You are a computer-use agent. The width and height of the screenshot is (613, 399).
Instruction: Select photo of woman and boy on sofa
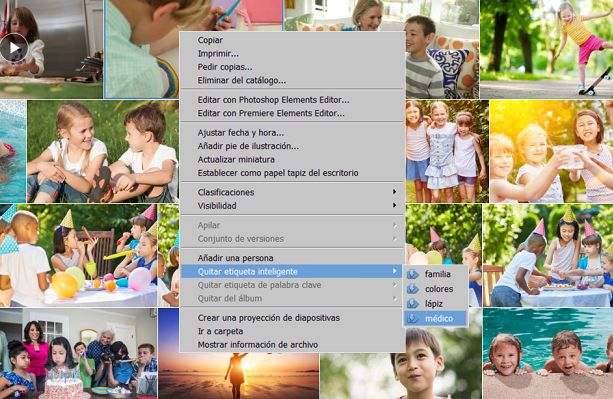point(442,49)
